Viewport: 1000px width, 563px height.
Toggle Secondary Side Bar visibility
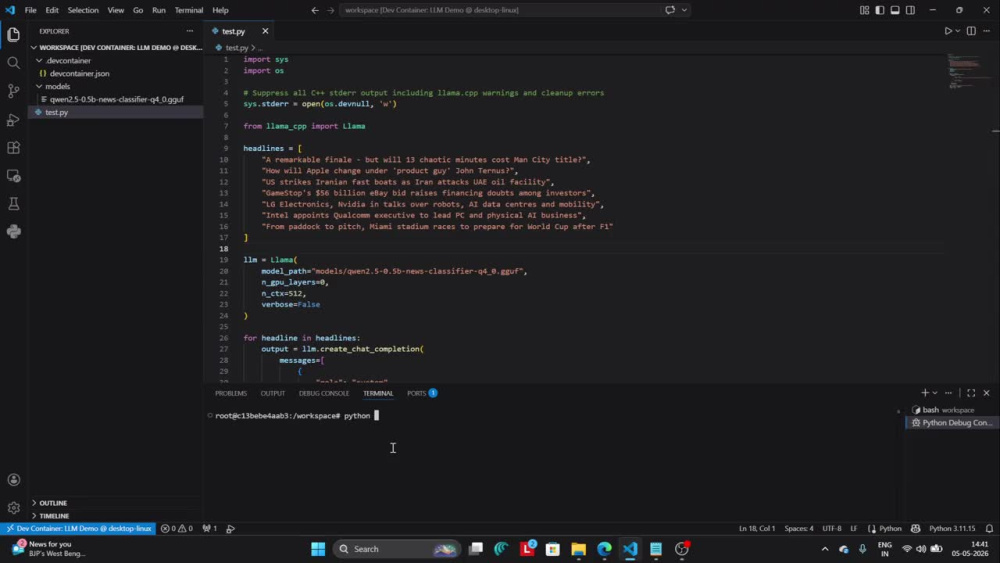pos(910,10)
